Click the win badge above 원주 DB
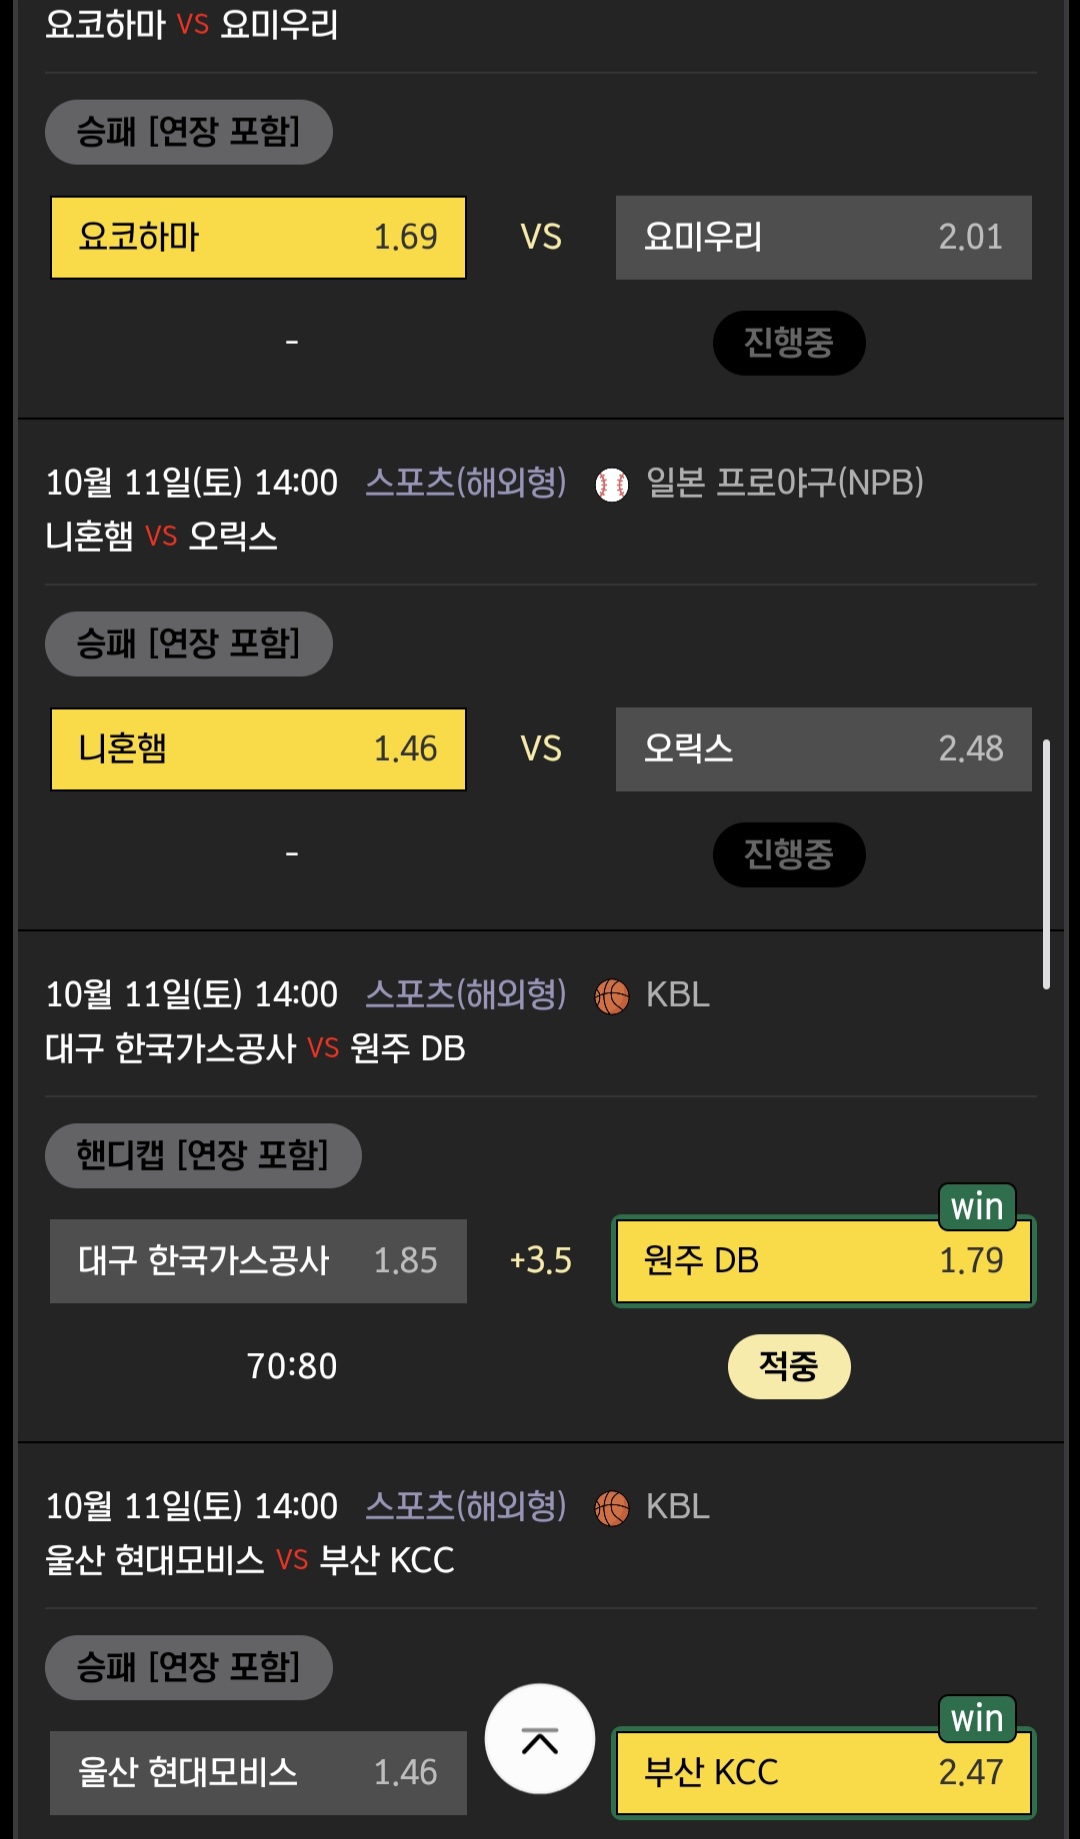This screenshot has width=1080, height=1839. 976,1207
